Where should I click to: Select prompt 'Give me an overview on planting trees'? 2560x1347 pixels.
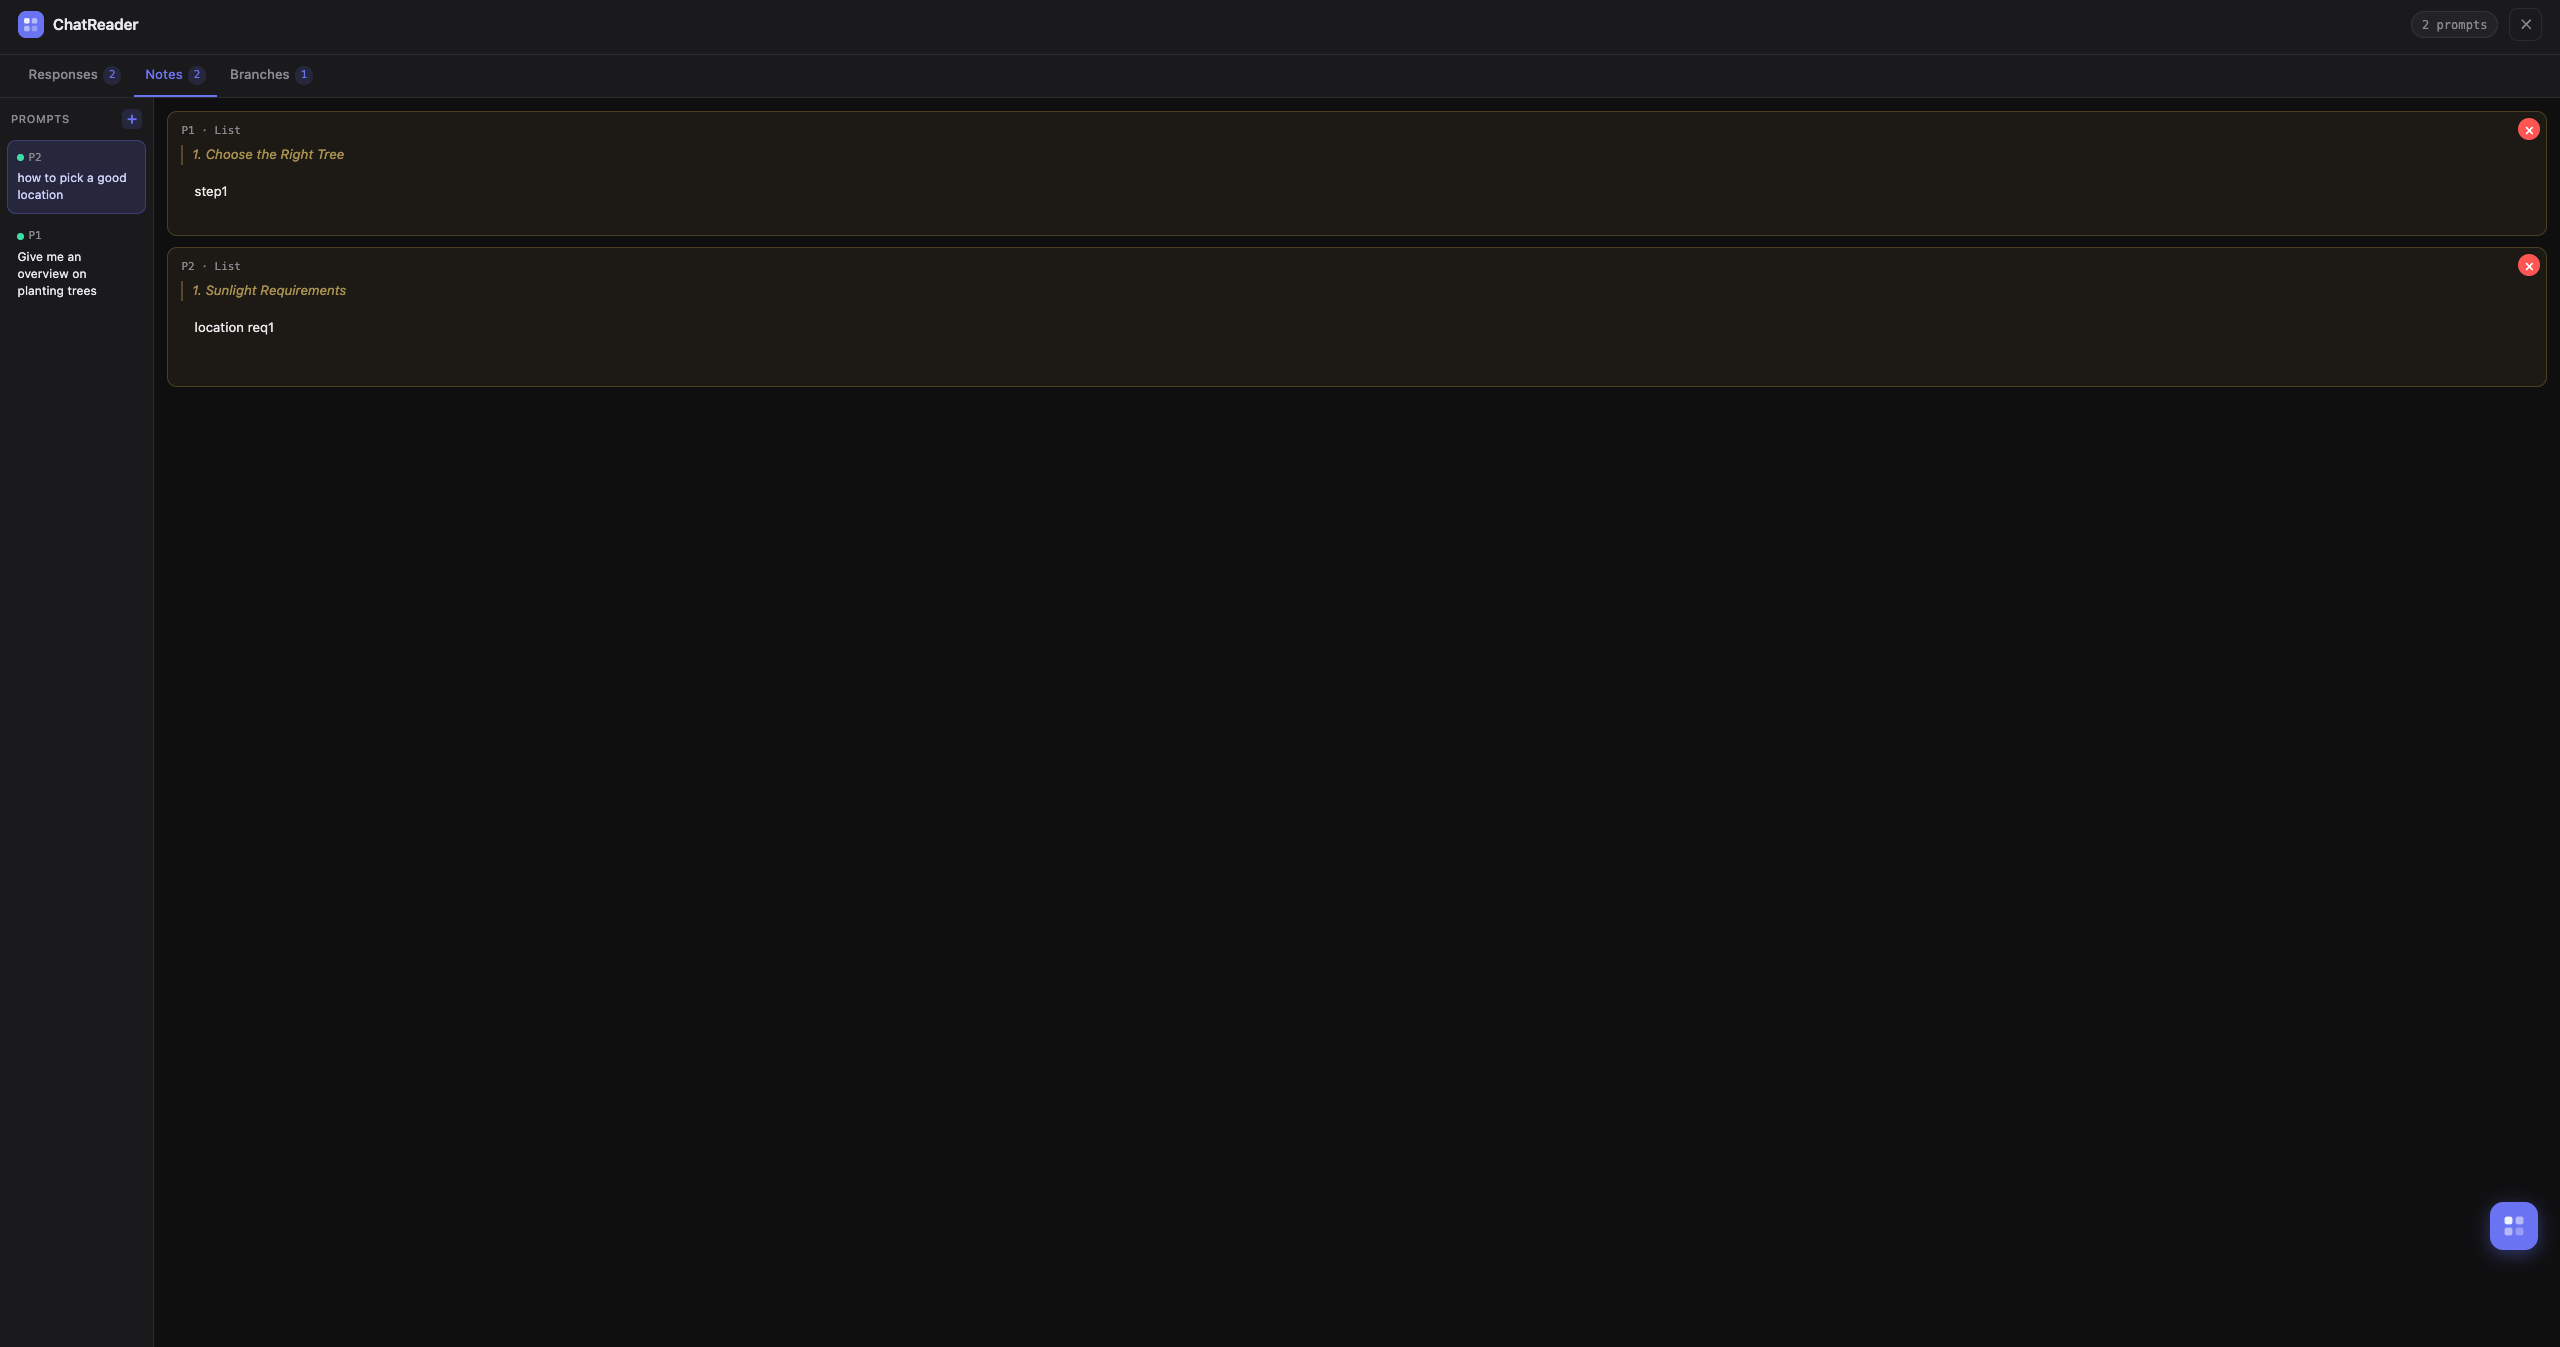coord(76,264)
